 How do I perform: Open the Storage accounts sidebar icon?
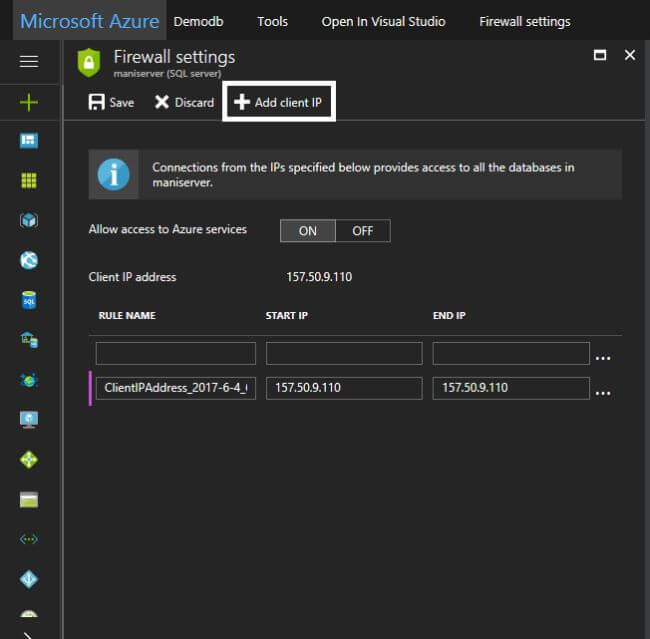point(29,500)
